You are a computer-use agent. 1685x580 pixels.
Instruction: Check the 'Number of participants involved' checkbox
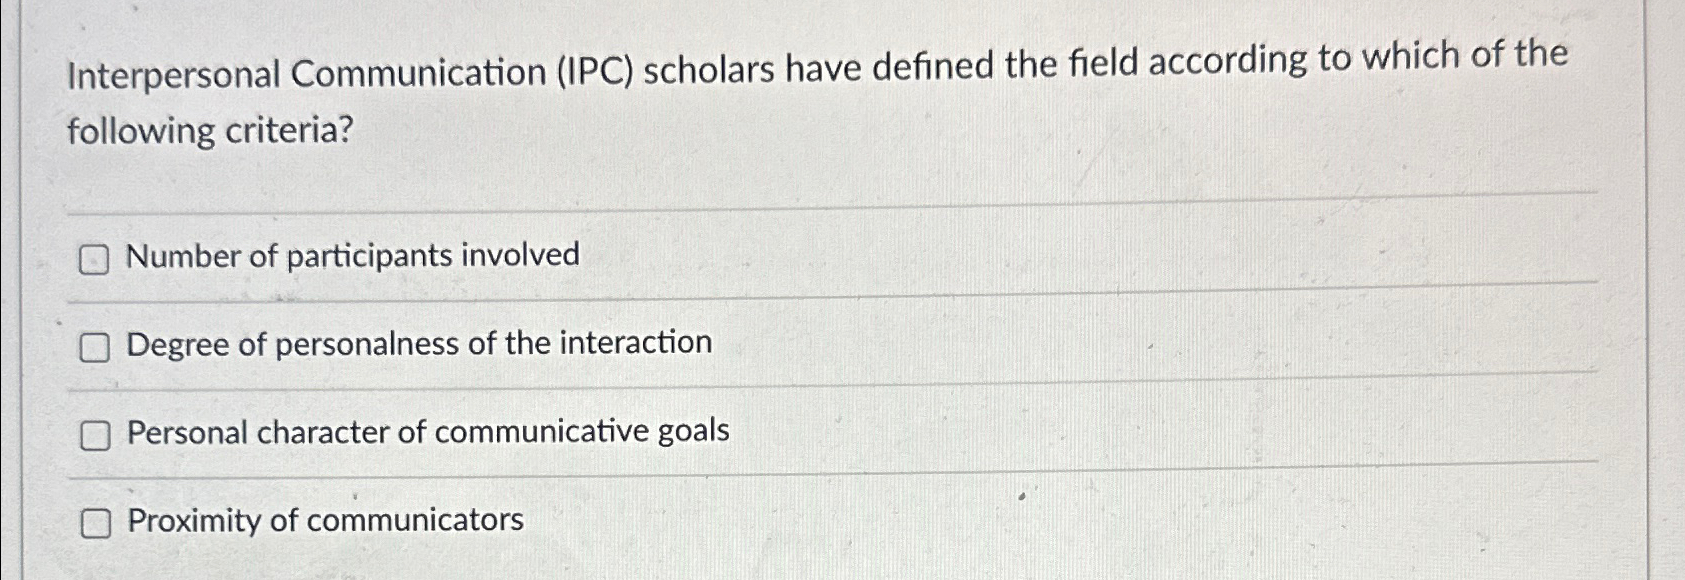[x=96, y=258]
